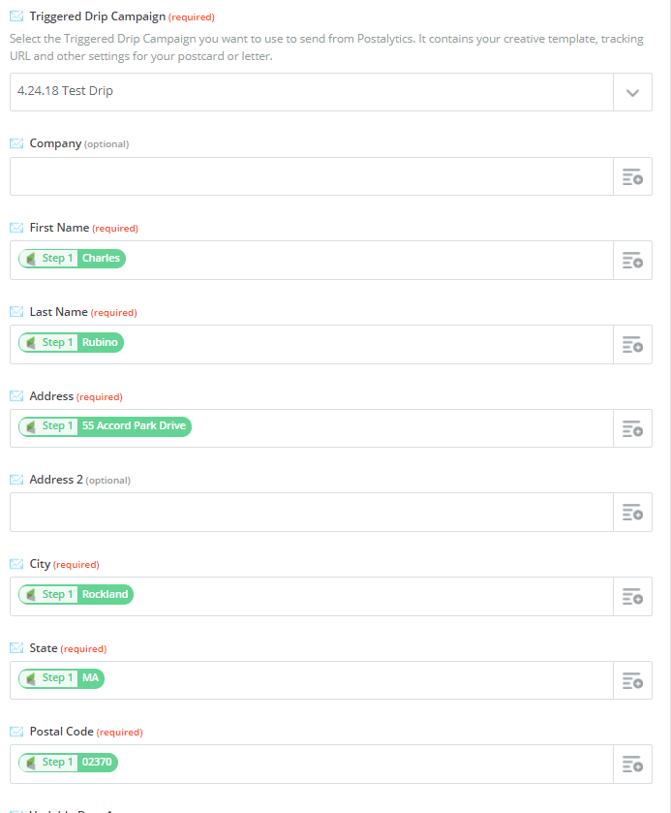Click the envelope icon beside Postal Code
The width and height of the screenshot is (671, 813).
(x=17, y=732)
